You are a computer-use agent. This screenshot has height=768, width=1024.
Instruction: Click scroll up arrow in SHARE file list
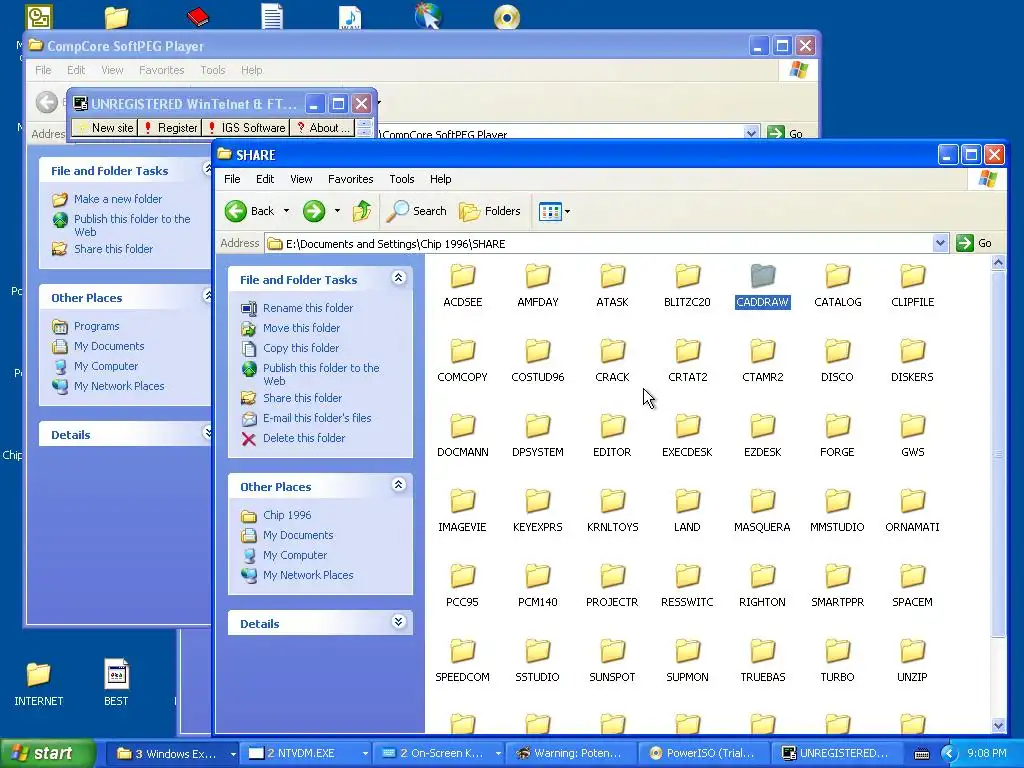(999, 263)
